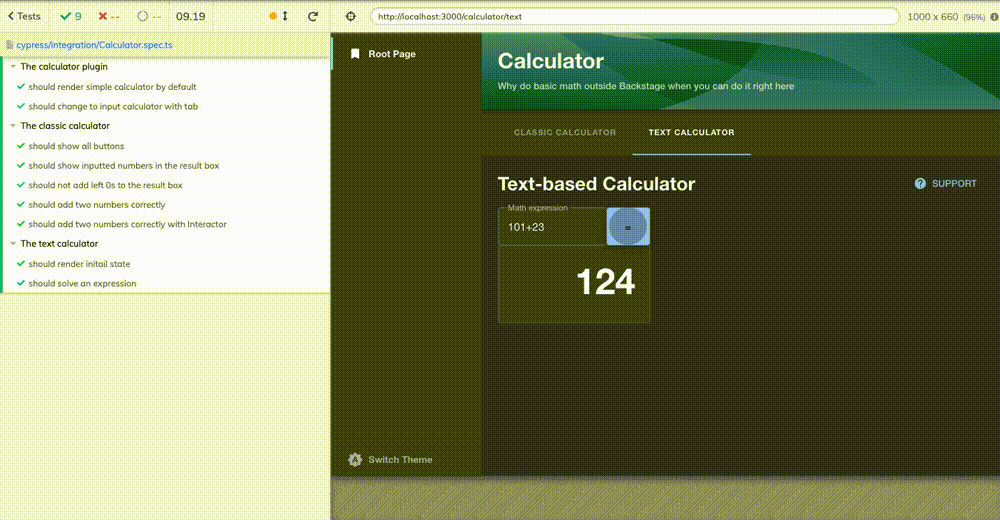This screenshot has height=520, width=1000.
Task: Click the rerun tests reload icon
Action: tap(313, 17)
